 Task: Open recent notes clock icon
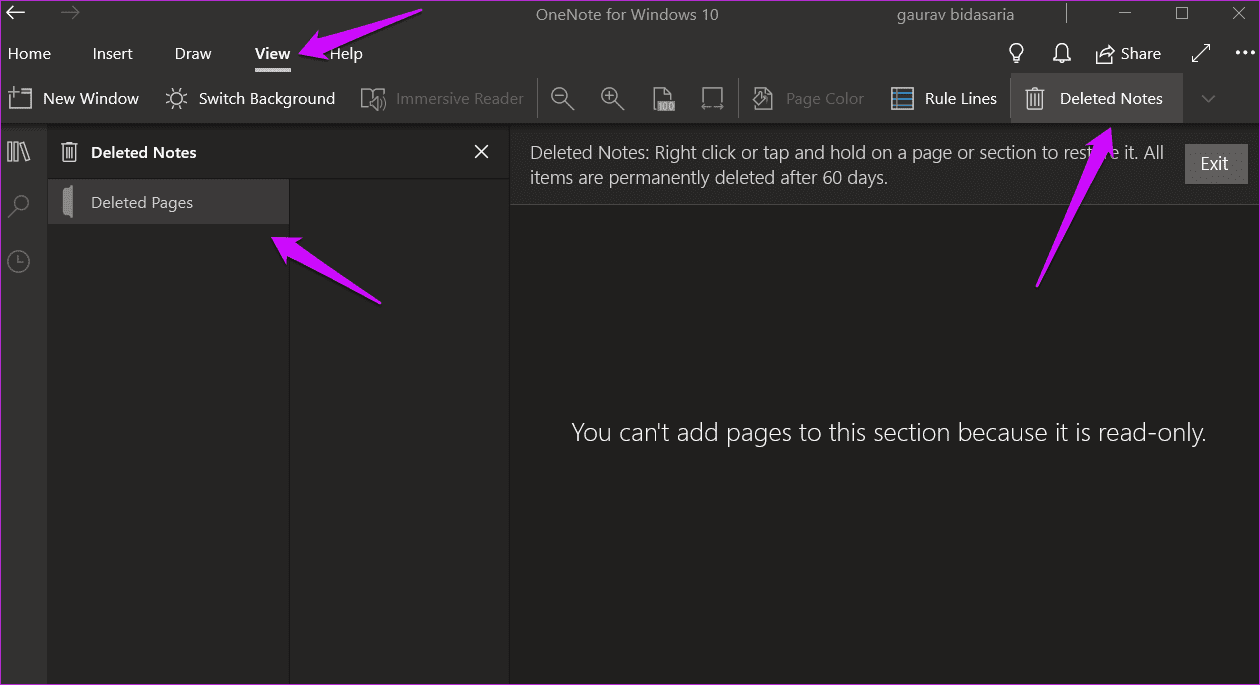click(19, 262)
